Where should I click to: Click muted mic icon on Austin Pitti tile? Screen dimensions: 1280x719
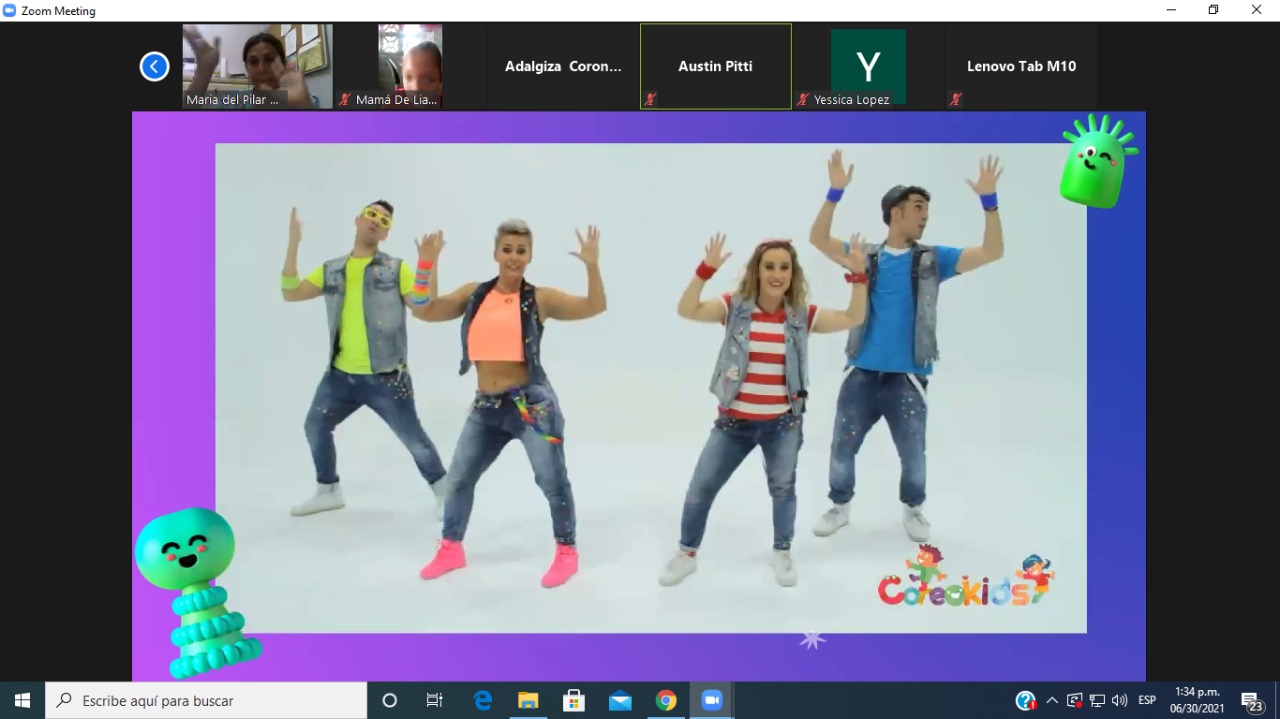[x=651, y=99]
